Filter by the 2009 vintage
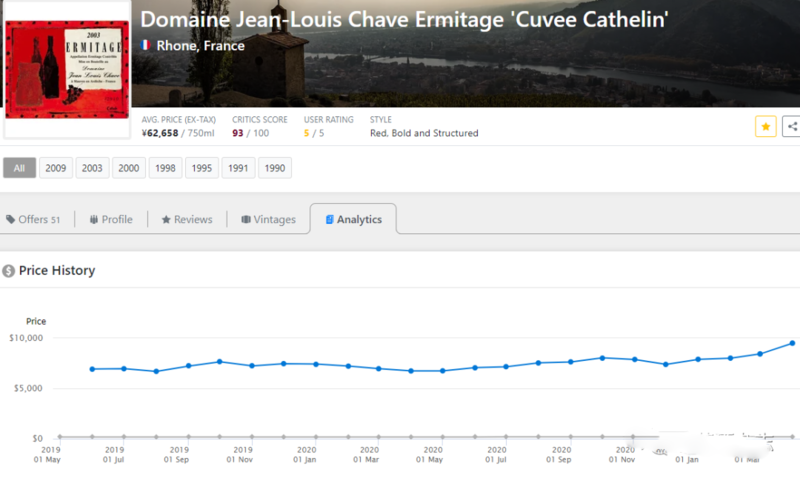The image size is (800, 478). coord(56,168)
